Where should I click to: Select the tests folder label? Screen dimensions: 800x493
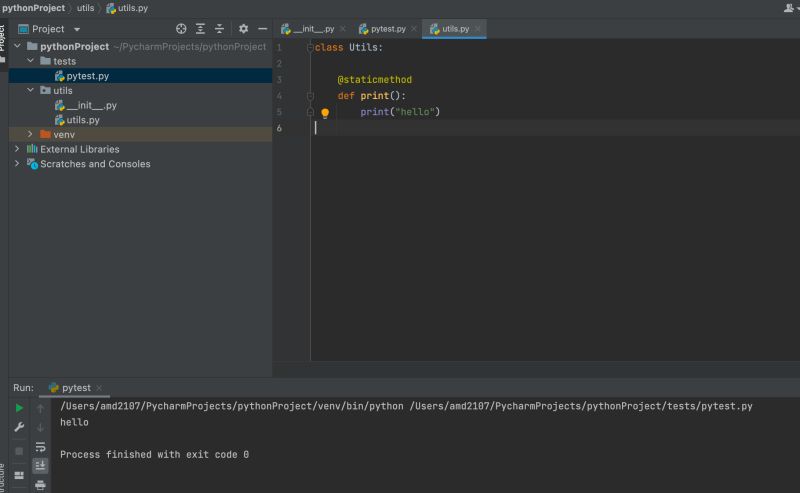pyautogui.click(x=64, y=61)
